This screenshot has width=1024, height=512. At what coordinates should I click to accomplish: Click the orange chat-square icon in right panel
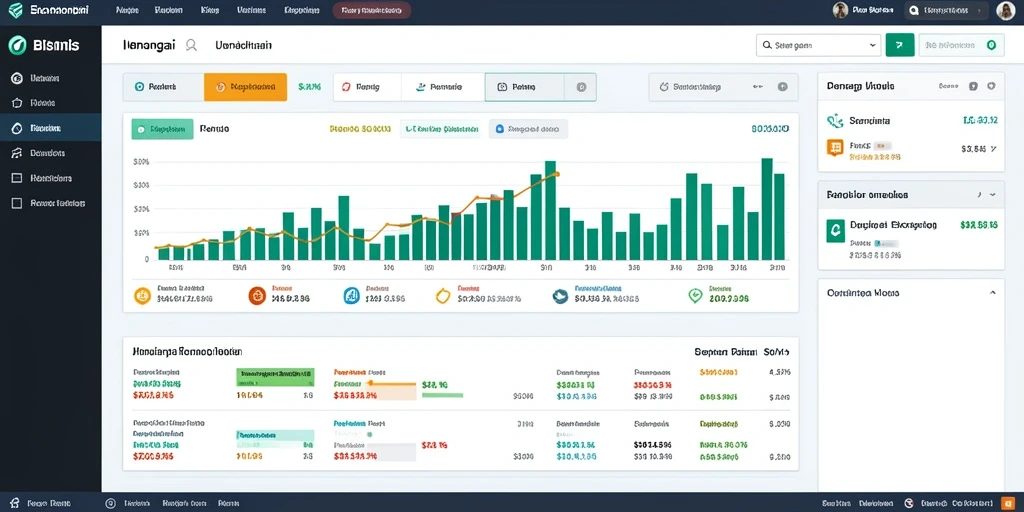click(835, 148)
